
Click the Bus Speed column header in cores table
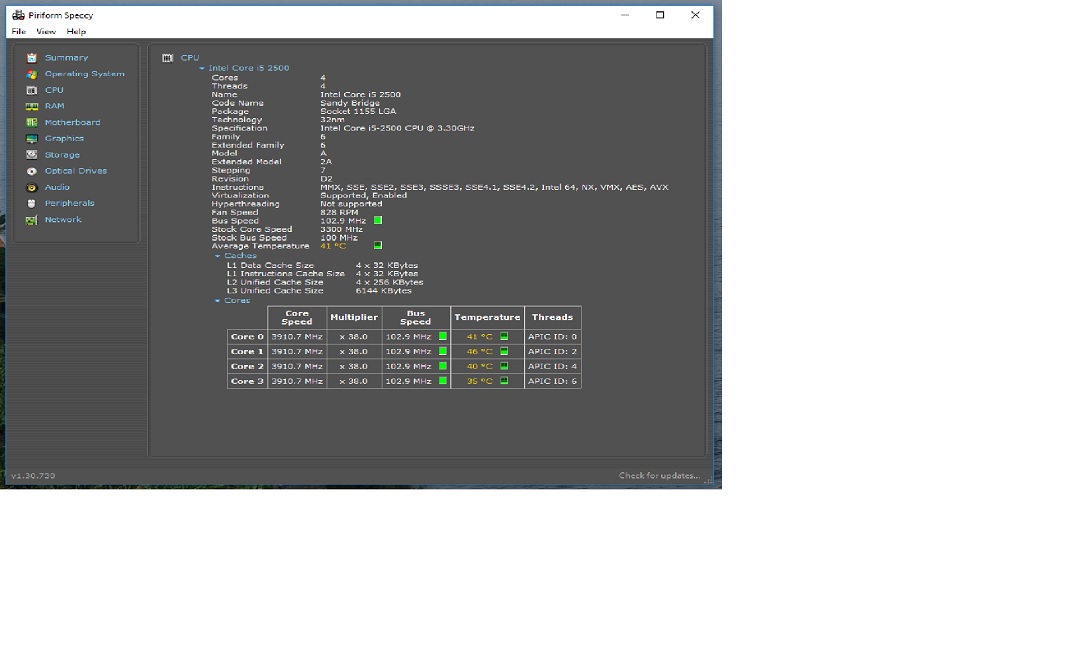(x=416, y=318)
